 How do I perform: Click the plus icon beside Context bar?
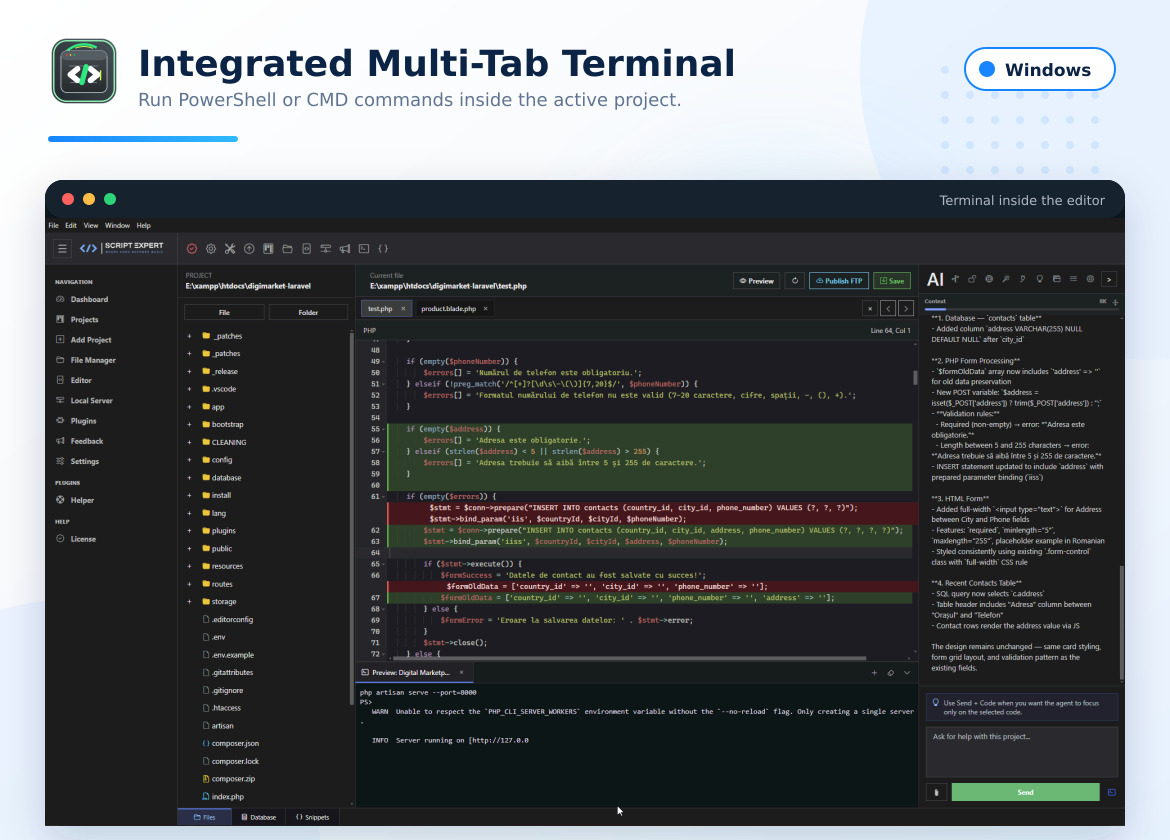1116,302
